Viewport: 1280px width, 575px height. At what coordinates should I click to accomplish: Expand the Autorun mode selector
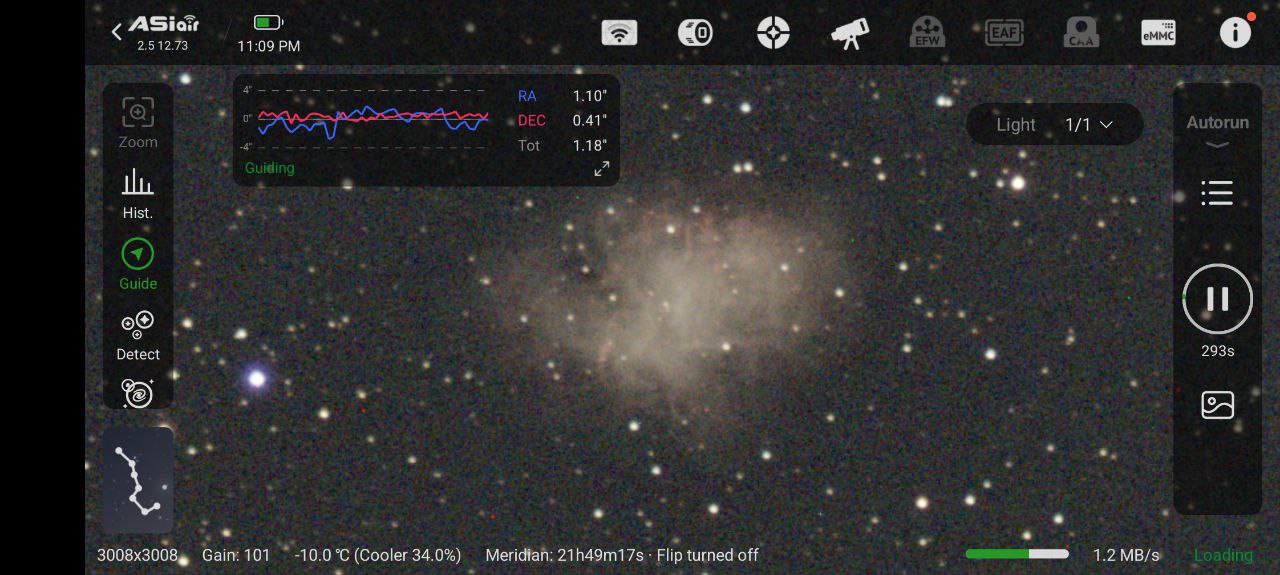[x=1217, y=130]
